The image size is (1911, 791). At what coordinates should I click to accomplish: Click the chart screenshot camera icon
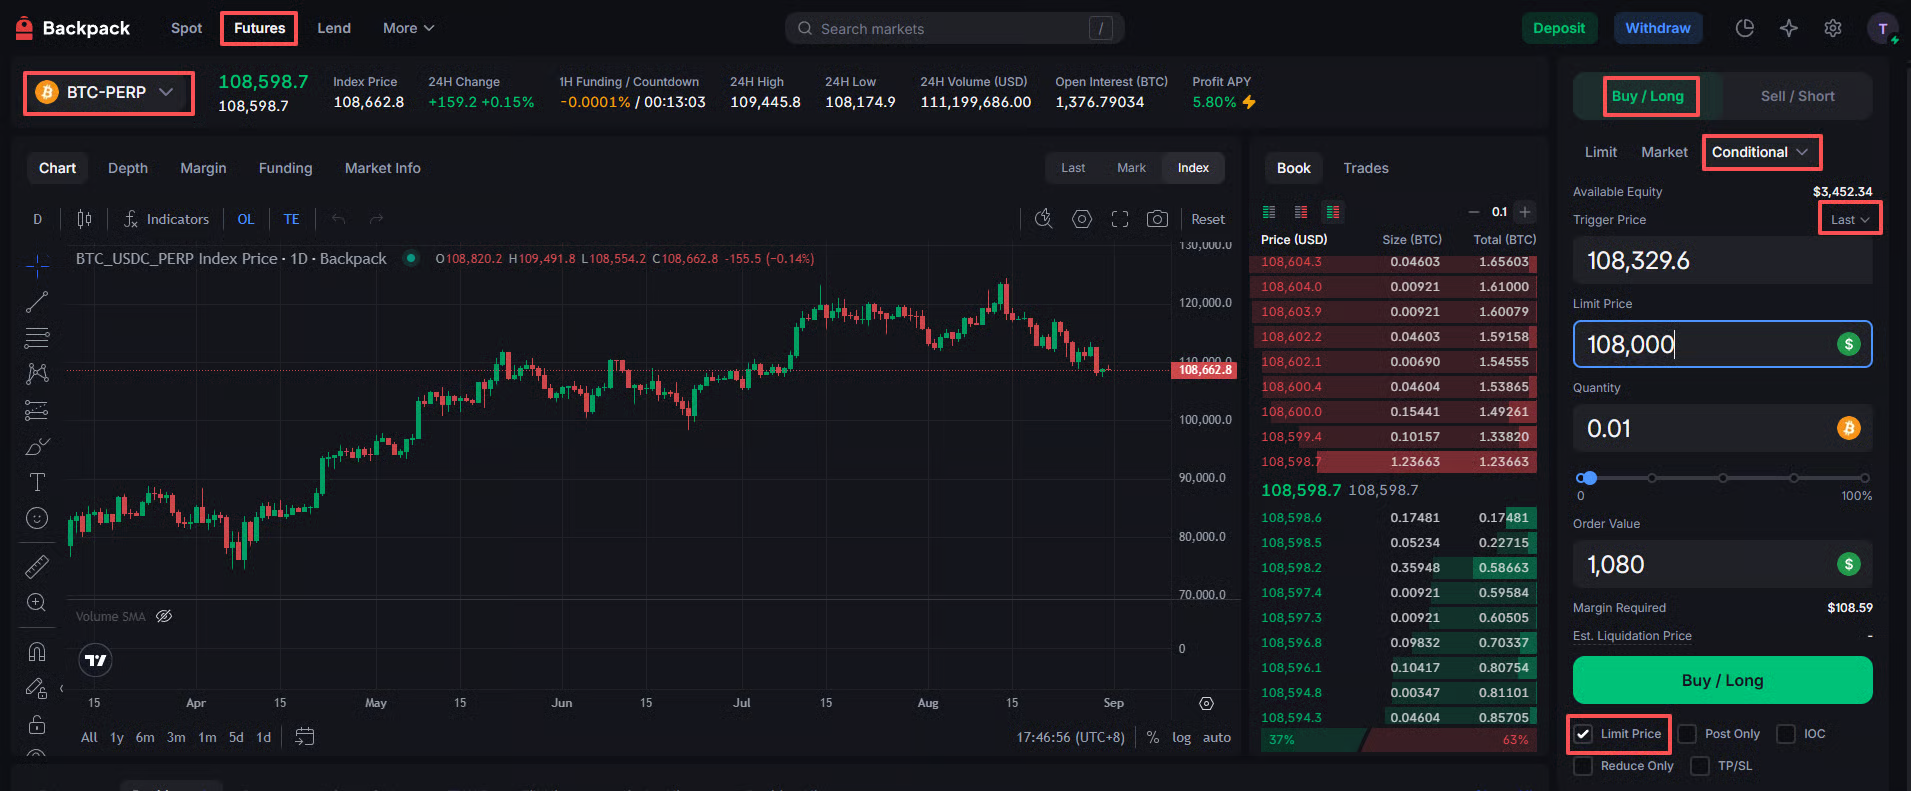(1157, 219)
